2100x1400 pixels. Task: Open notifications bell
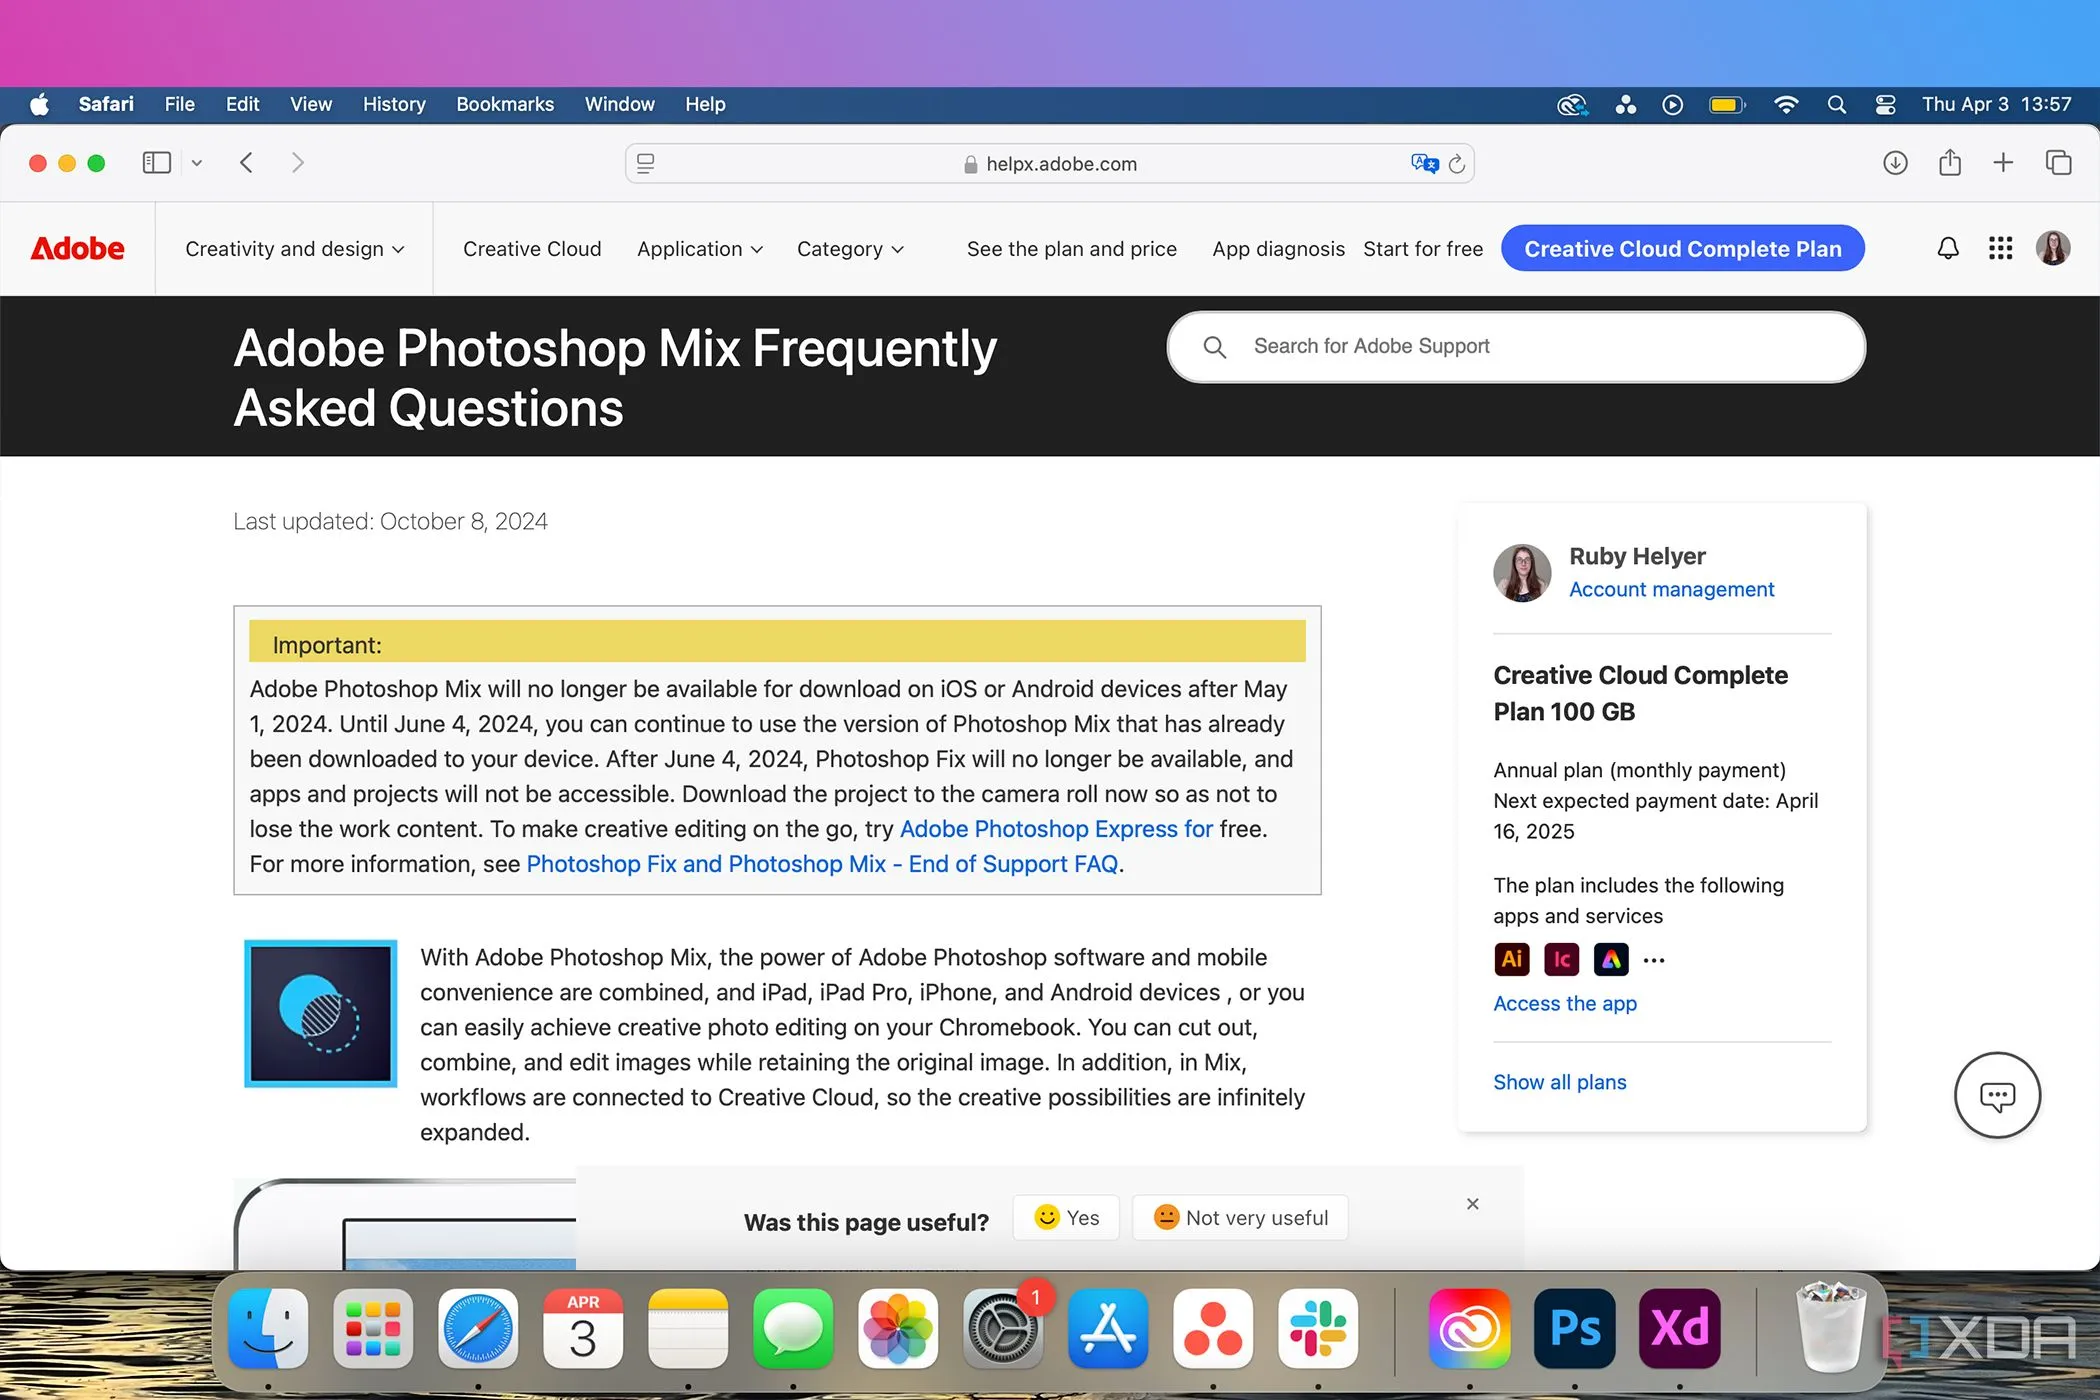1948,248
